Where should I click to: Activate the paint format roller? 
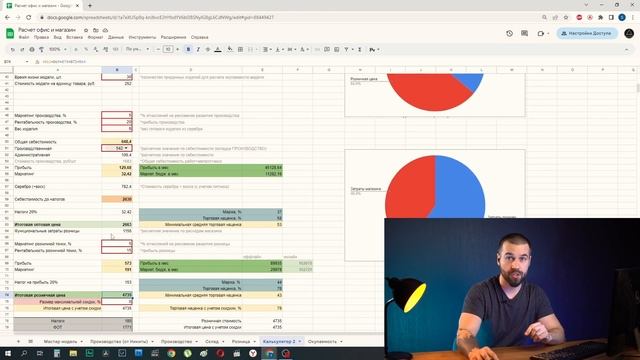click(x=41, y=49)
